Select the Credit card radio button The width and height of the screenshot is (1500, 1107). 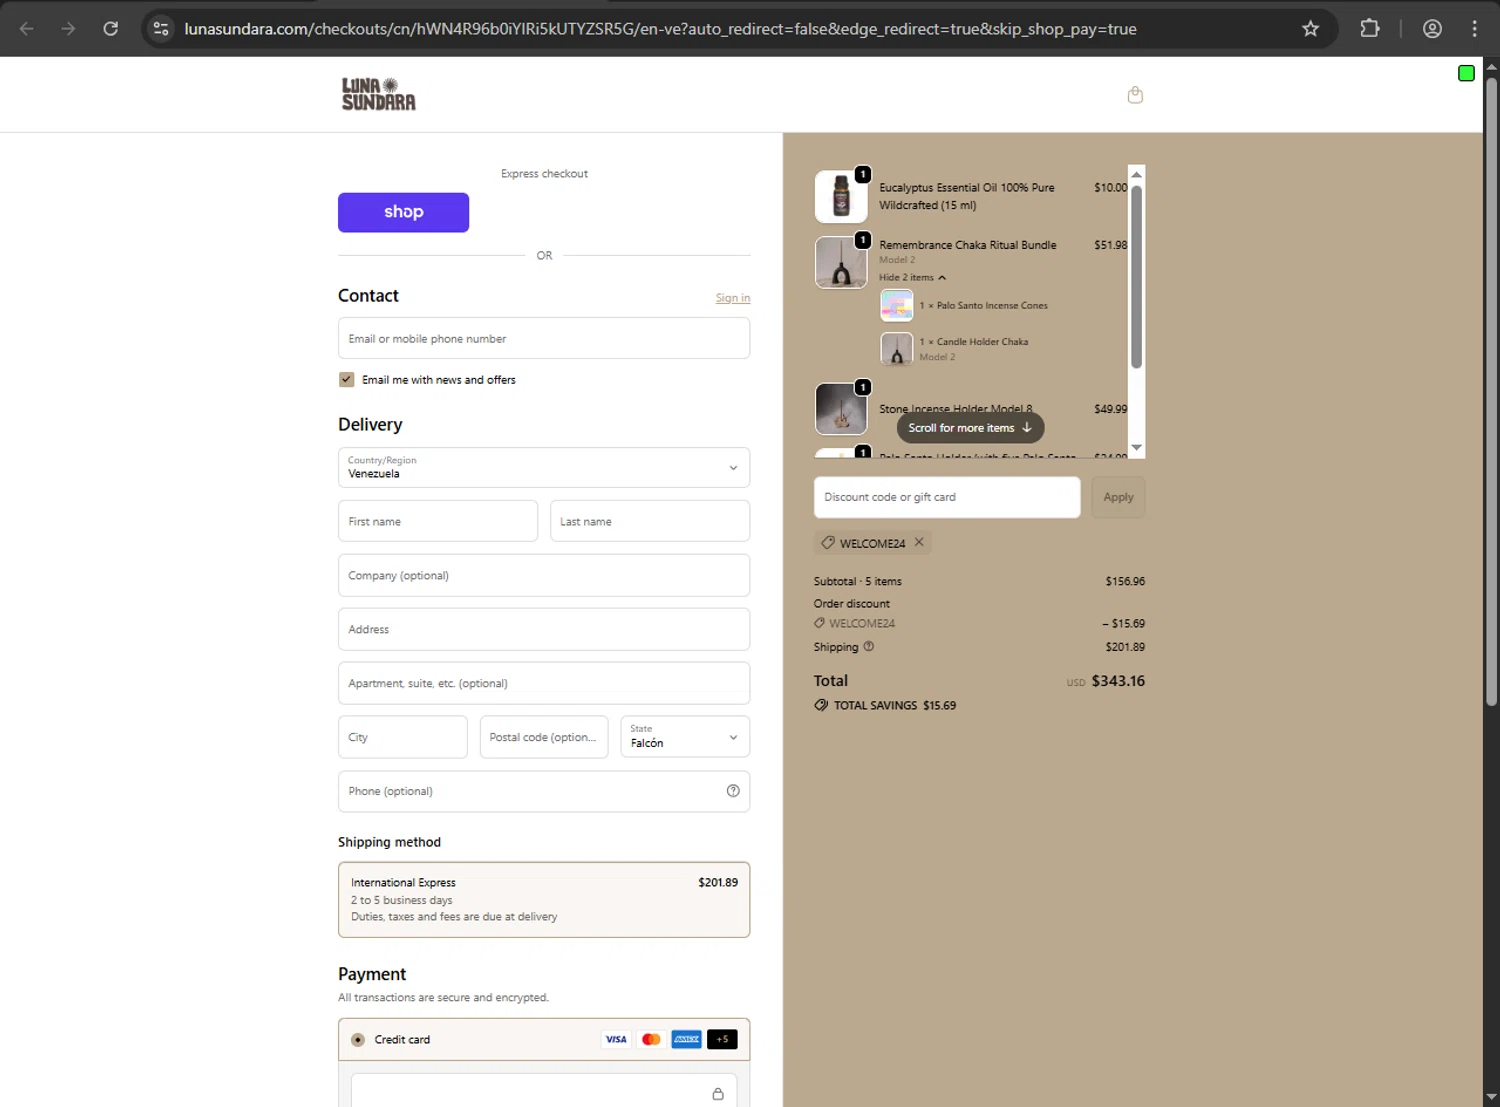point(358,1040)
